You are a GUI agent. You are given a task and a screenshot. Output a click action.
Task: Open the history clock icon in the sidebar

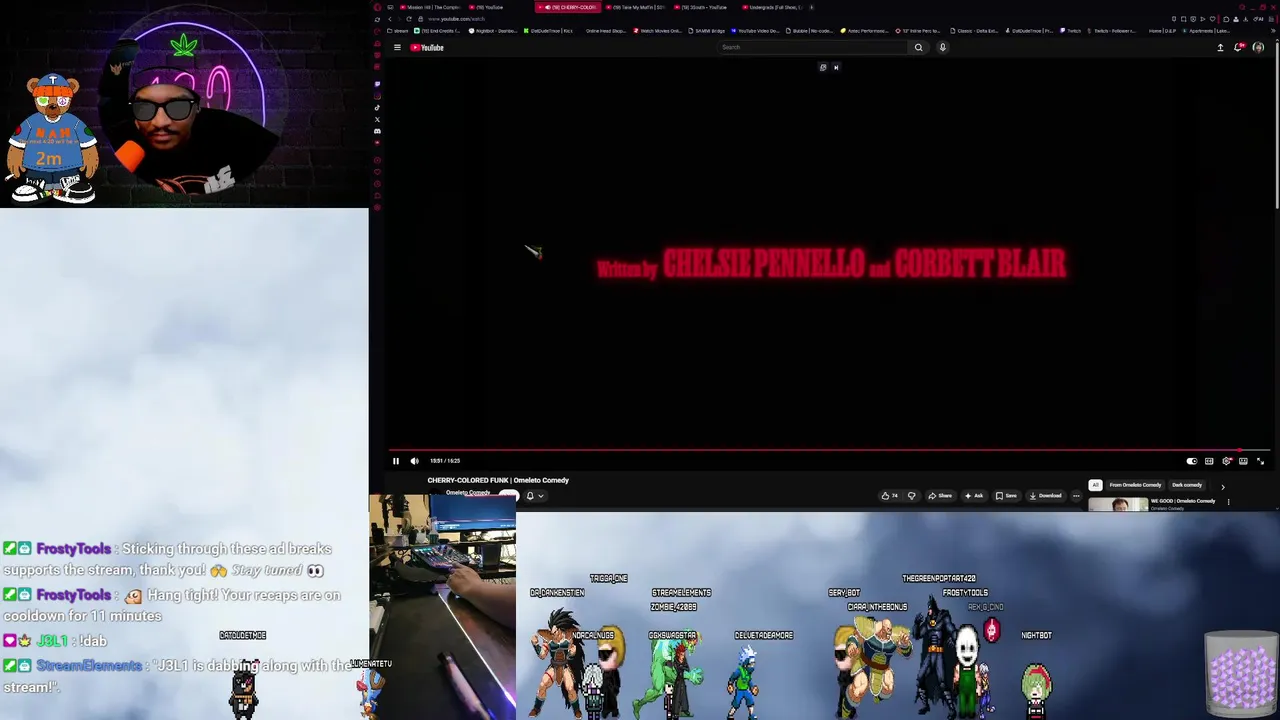(377, 184)
